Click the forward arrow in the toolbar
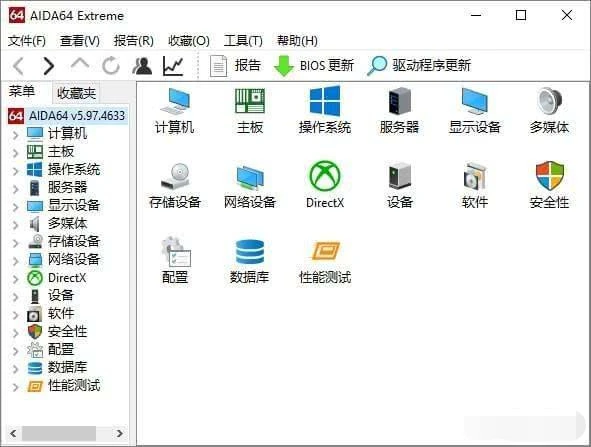The image size is (591, 447). click(48, 66)
